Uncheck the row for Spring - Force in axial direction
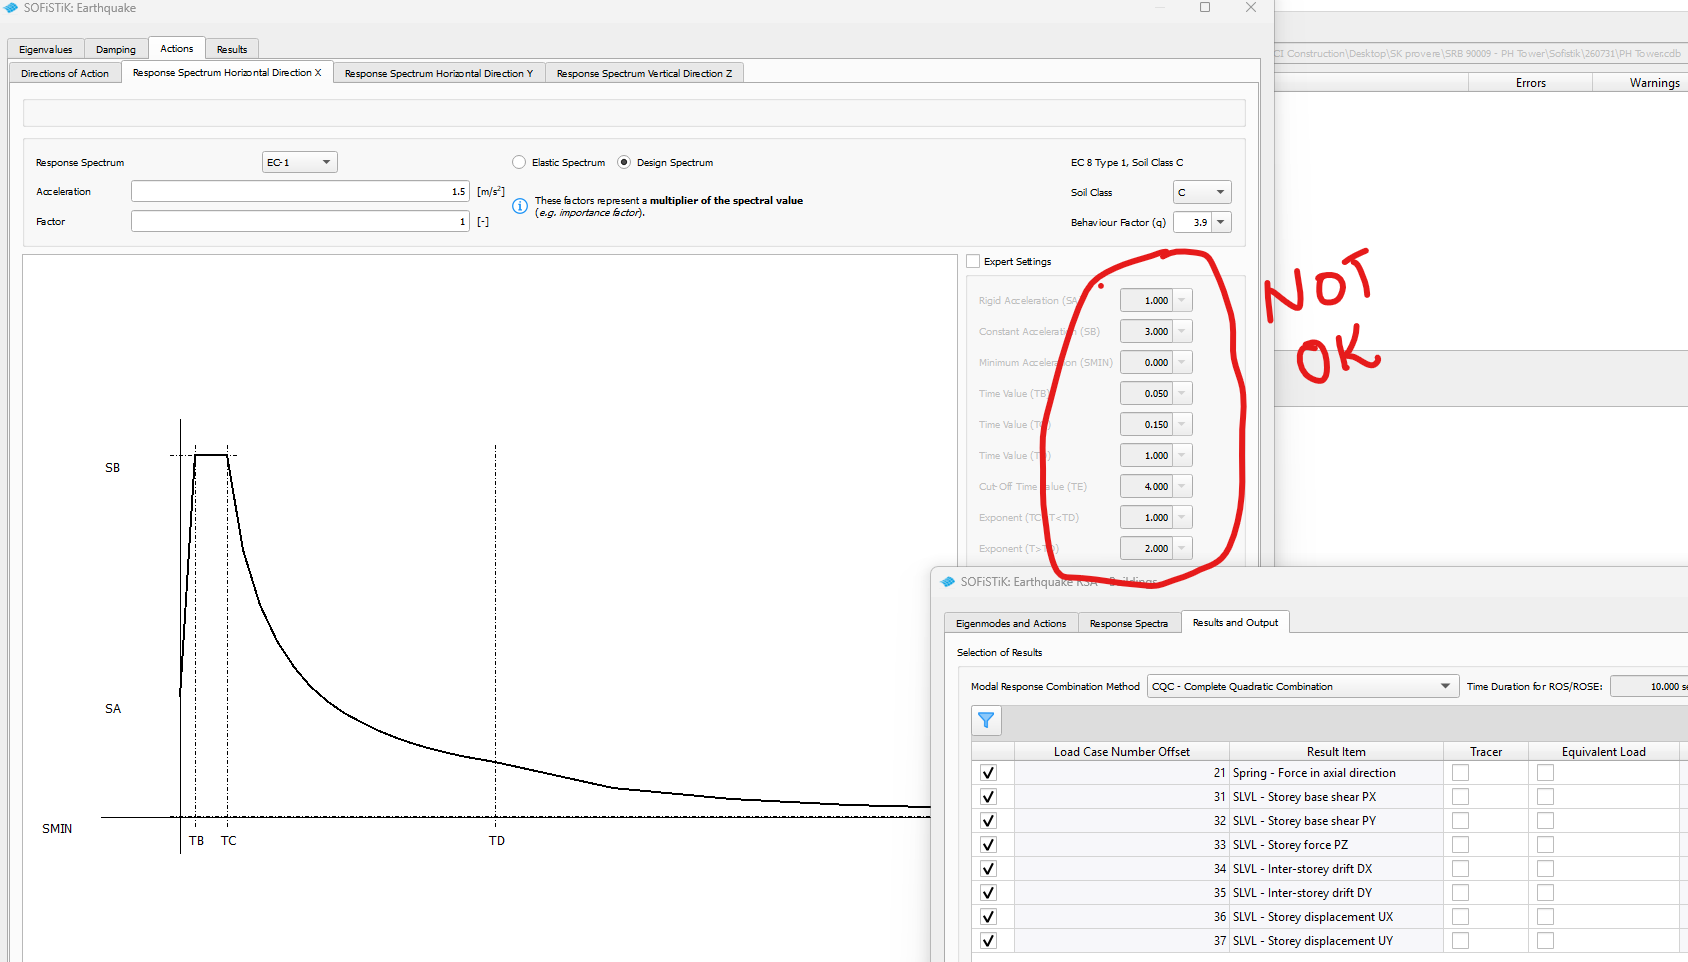This screenshot has width=1688, height=962. (988, 773)
